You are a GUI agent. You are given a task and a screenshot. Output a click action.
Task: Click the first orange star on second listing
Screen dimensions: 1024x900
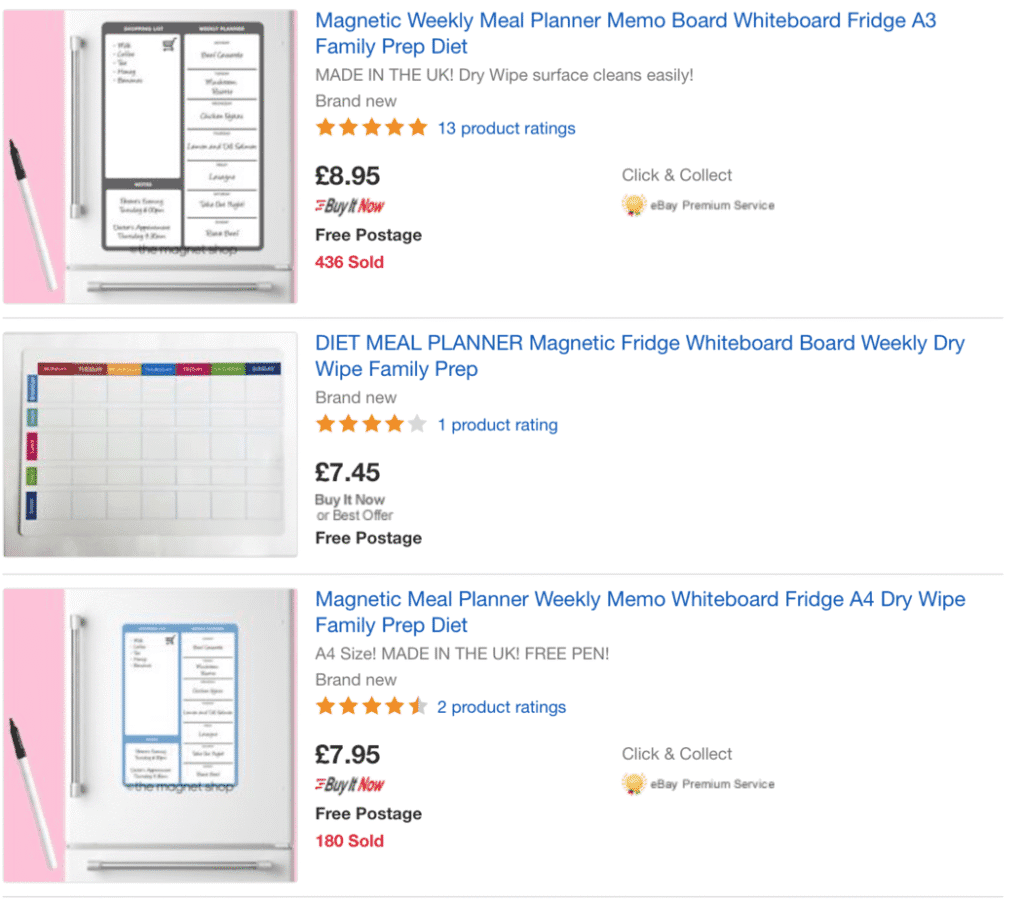coord(326,424)
